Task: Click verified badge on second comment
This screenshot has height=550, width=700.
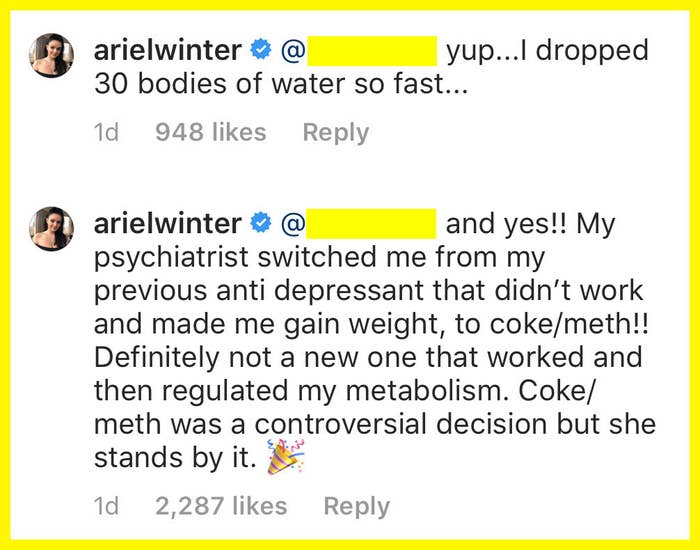Action: pos(261,223)
